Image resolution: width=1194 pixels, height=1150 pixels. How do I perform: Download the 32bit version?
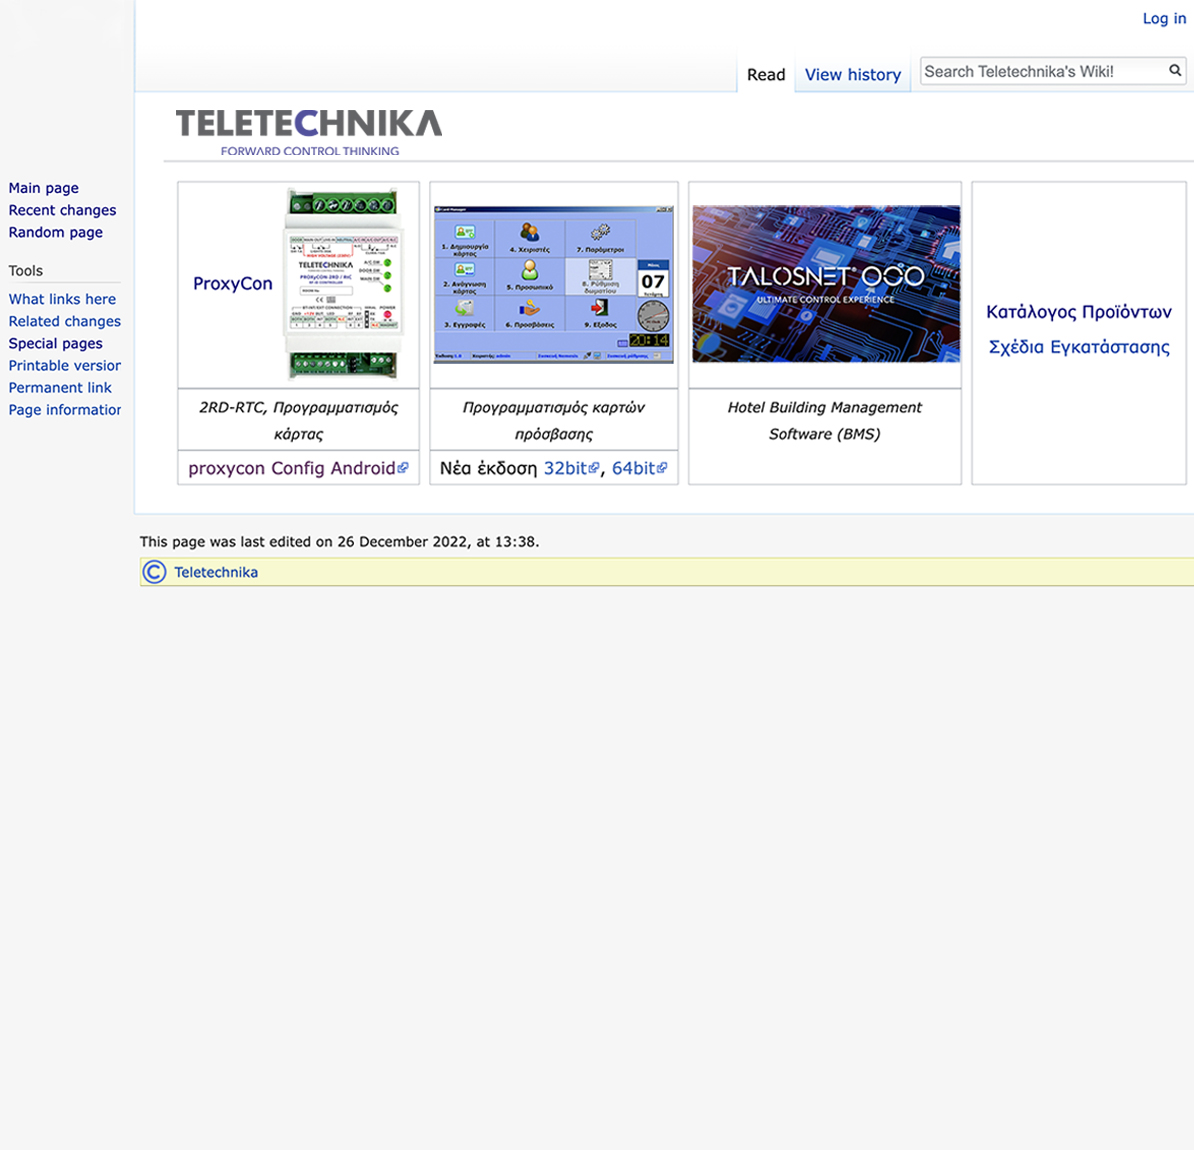[565, 468]
